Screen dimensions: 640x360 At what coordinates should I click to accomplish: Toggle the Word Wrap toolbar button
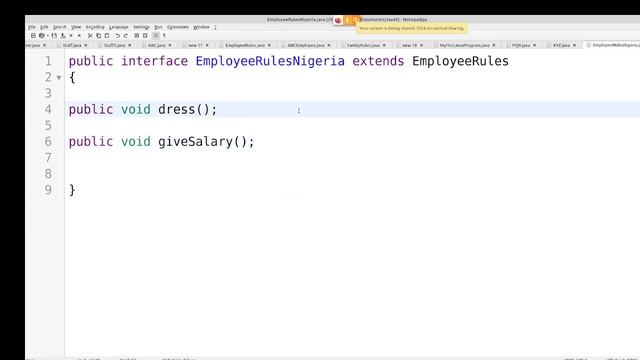click(x=156, y=36)
